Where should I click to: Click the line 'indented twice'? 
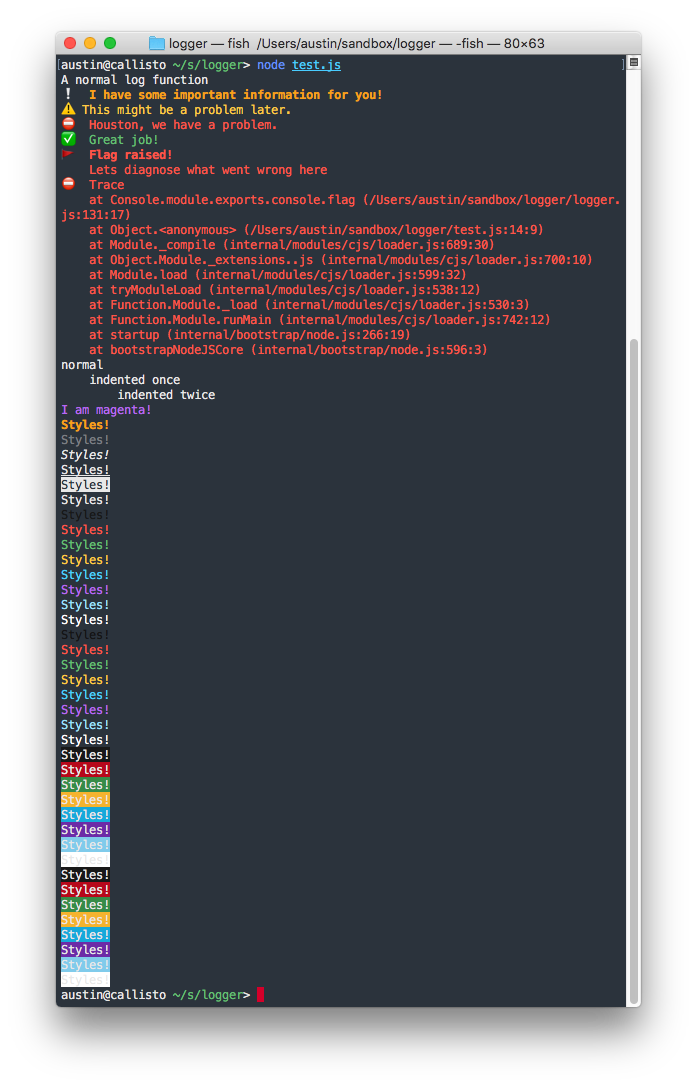pos(166,395)
